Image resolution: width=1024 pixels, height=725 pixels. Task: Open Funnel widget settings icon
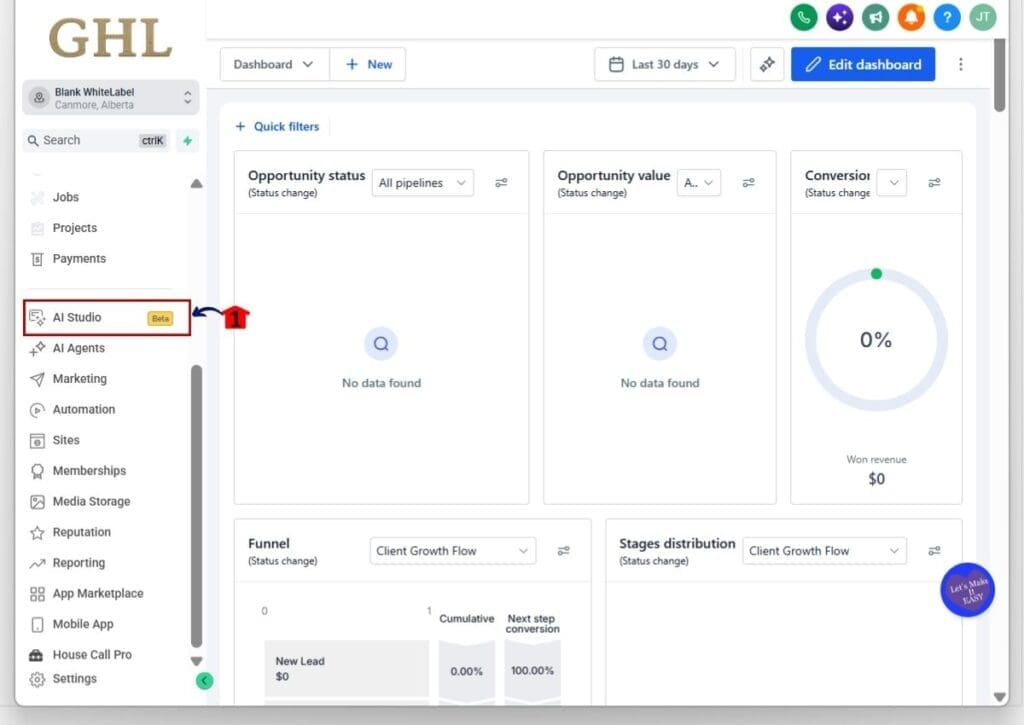(x=564, y=551)
